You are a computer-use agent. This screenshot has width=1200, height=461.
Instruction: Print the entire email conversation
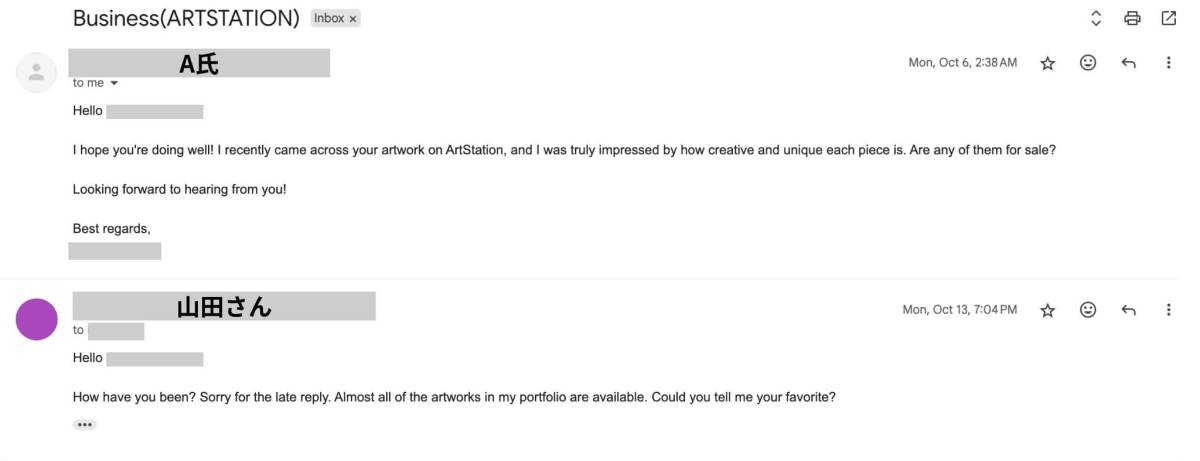[1132, 18]
